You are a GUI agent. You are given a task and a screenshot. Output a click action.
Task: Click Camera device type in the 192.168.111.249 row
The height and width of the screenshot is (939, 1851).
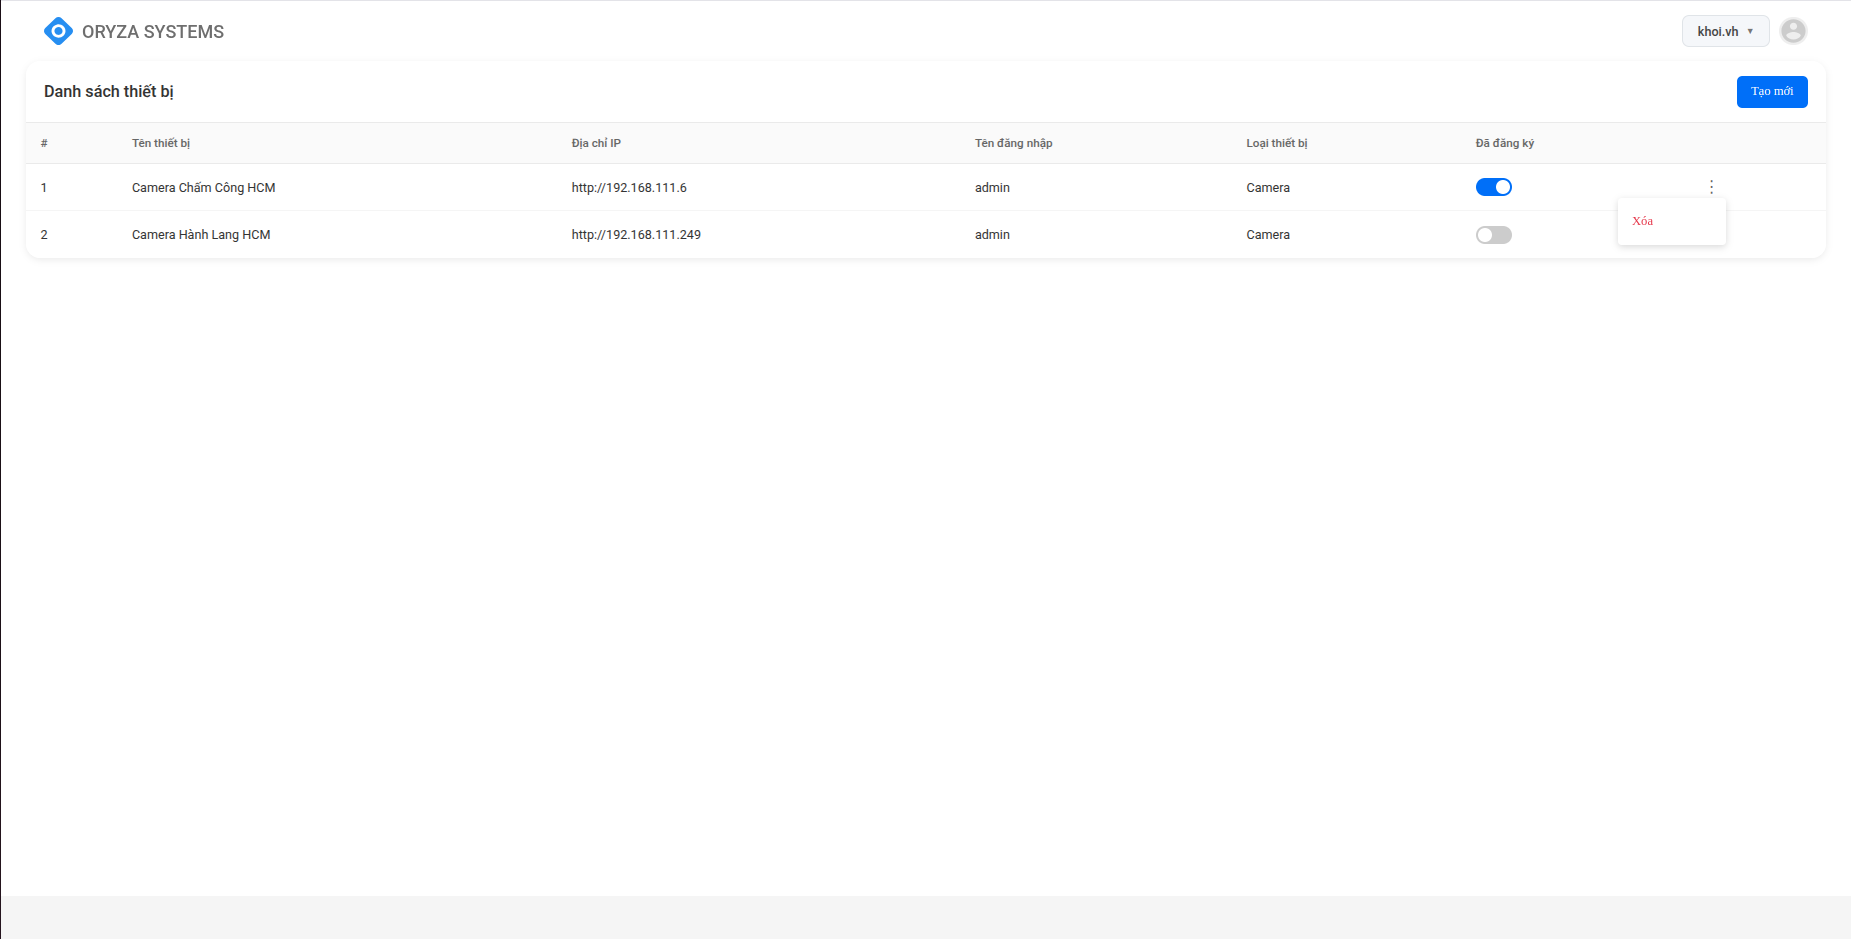1267,235
